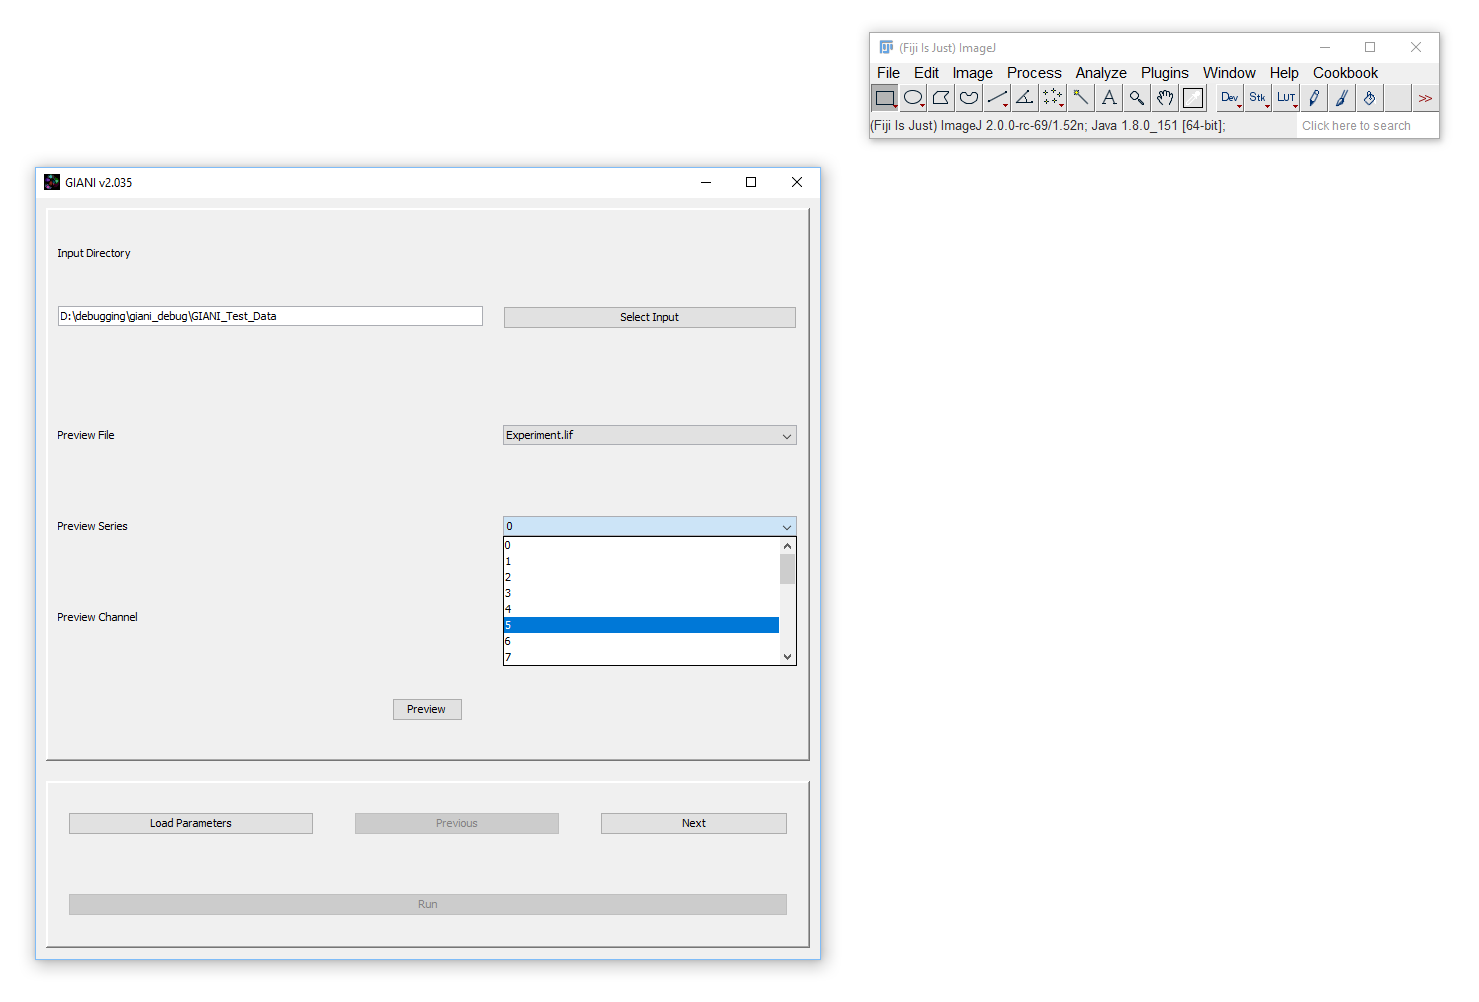Collapse the Preview Series dropdown

(x=650, y=526)
